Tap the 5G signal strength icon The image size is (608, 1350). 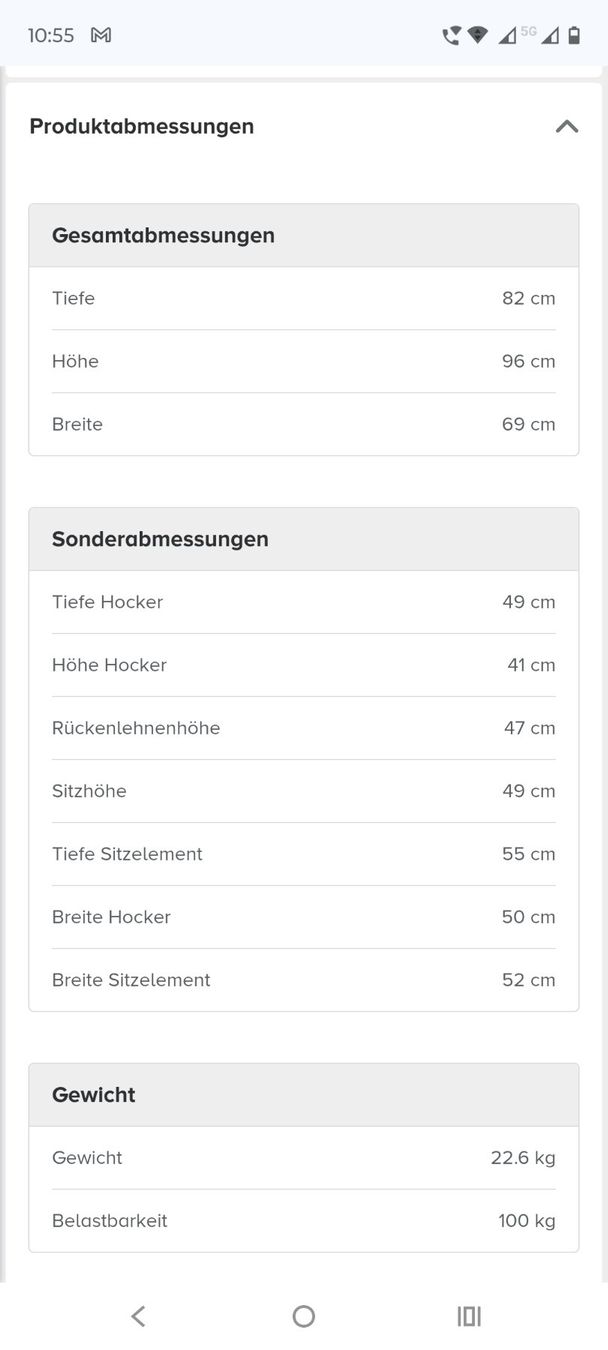518,35
